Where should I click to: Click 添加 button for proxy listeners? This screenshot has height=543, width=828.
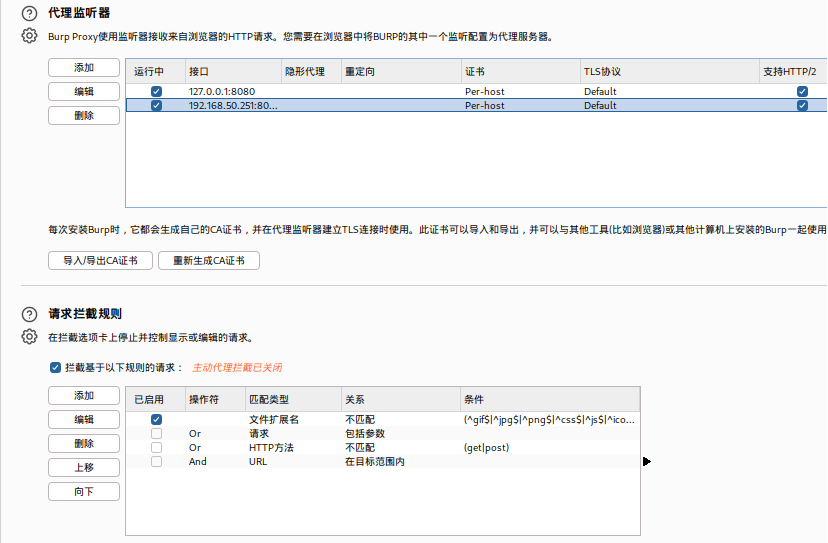click(x=84, y=68)
